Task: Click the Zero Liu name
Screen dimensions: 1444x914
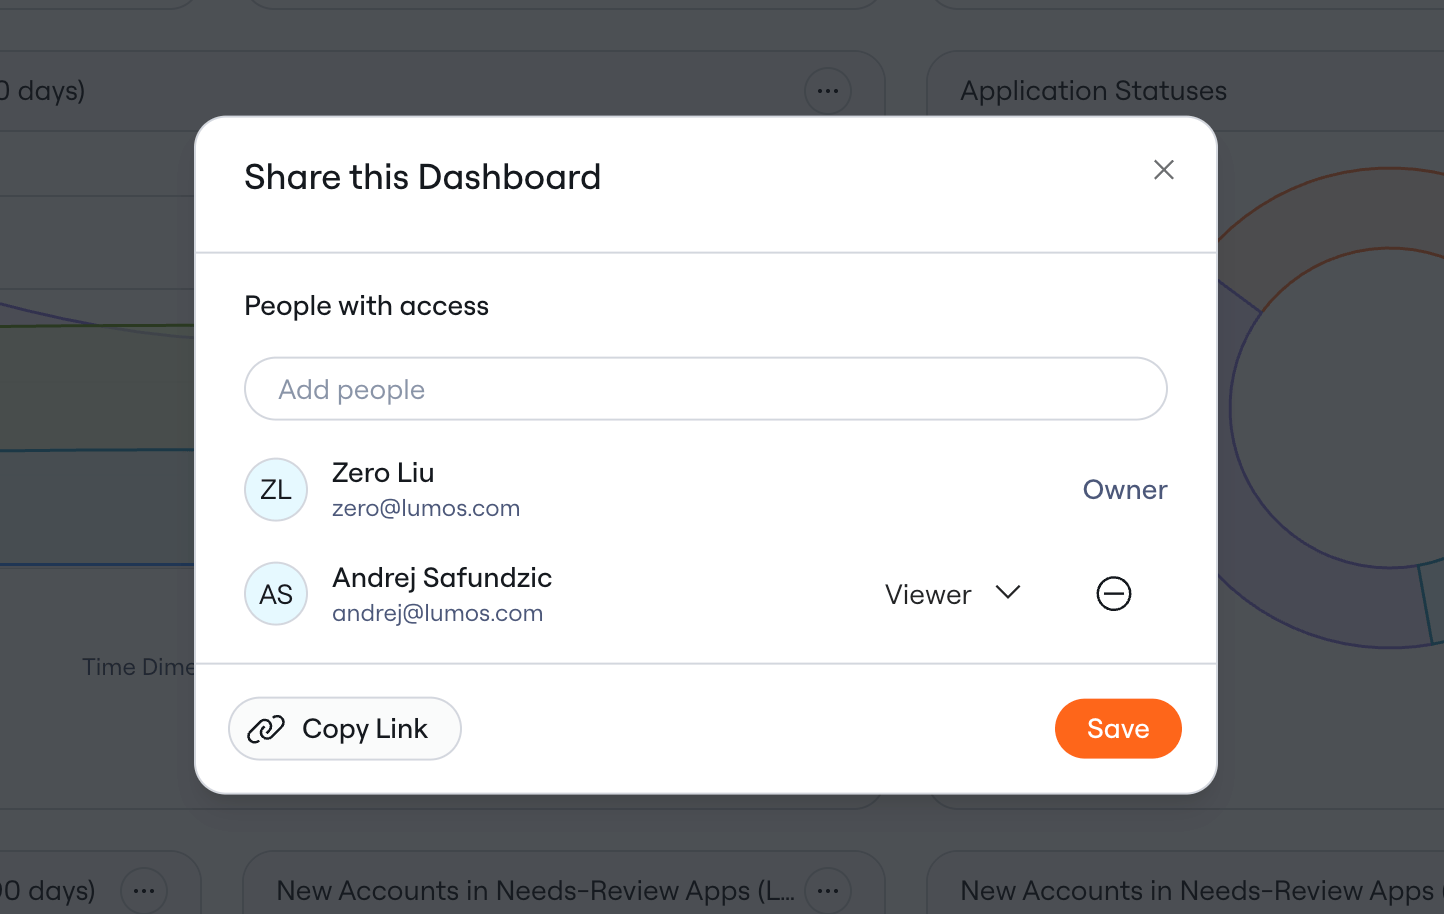Action: click(x=383, y=472)
